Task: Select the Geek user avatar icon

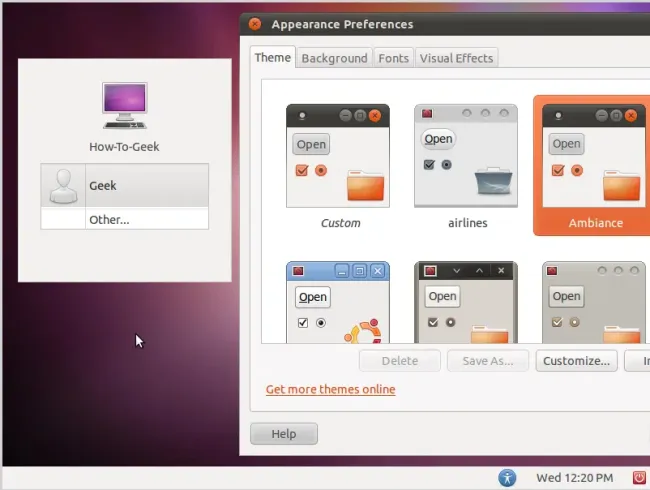Action: (x=64, y=186)
